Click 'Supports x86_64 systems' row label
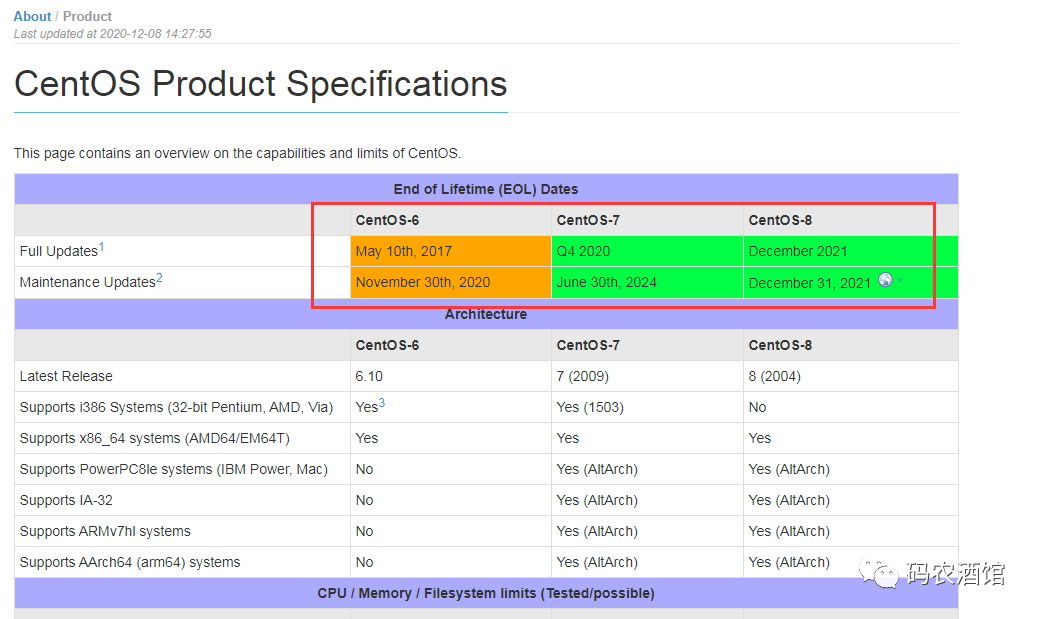The height and width of the screenshot is (619, 1039). 154,439
